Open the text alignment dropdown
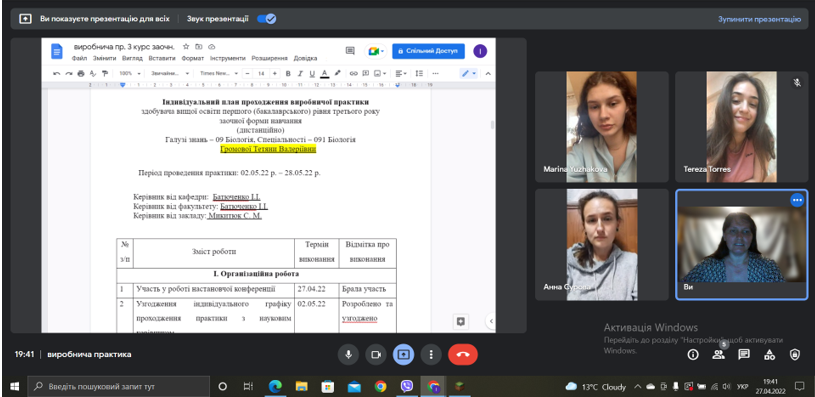This screenshot has width=815, height=397. [400, 73]
